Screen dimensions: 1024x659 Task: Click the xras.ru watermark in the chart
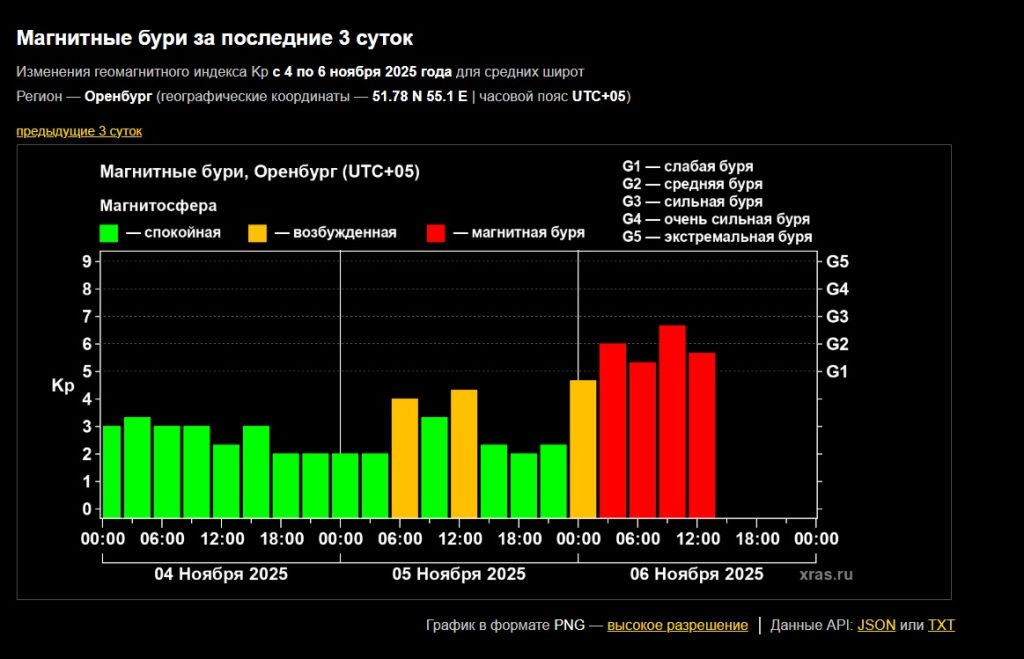tap(826, 575)
